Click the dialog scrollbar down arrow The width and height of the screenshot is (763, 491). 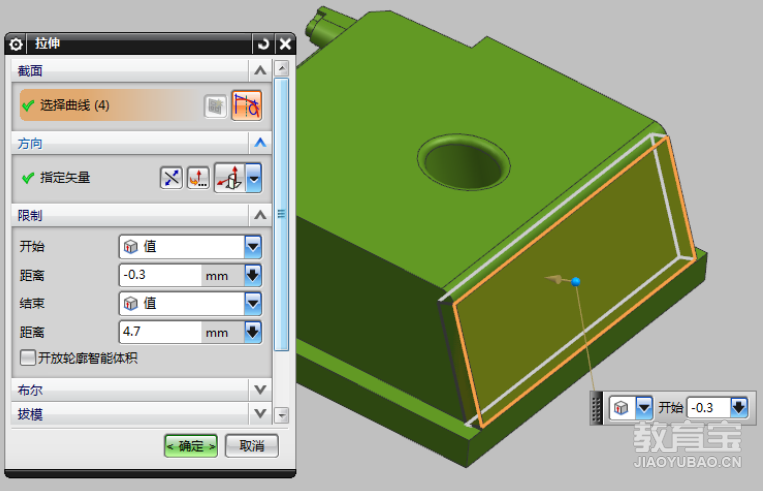click(282, 416)
